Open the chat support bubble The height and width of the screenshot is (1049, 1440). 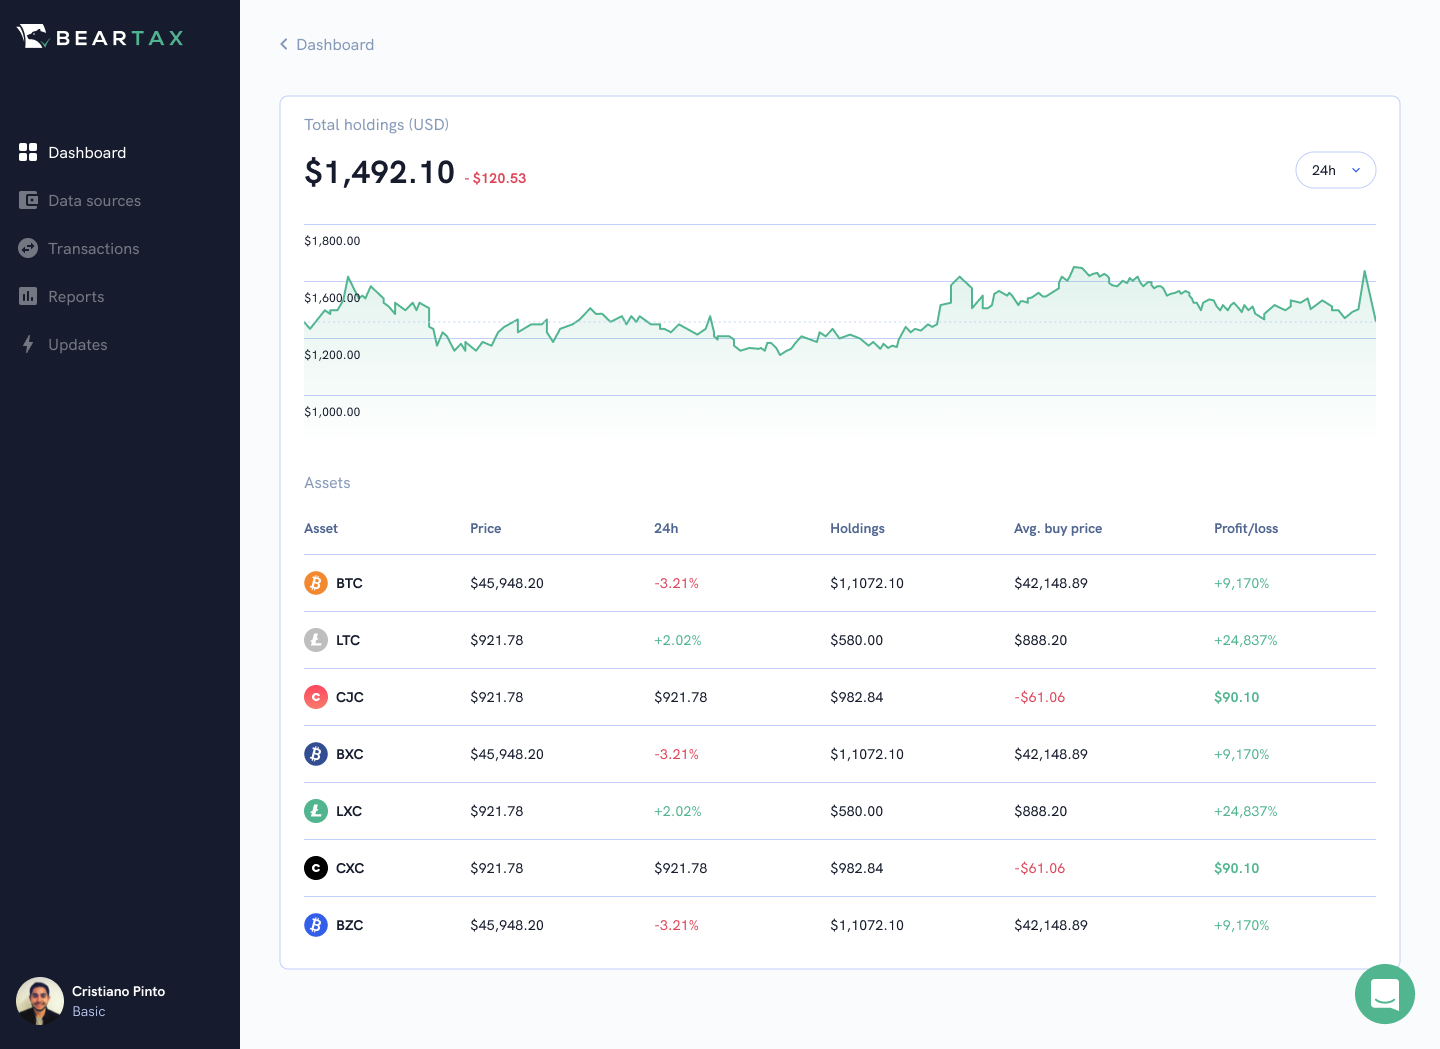pos(1384,994)
